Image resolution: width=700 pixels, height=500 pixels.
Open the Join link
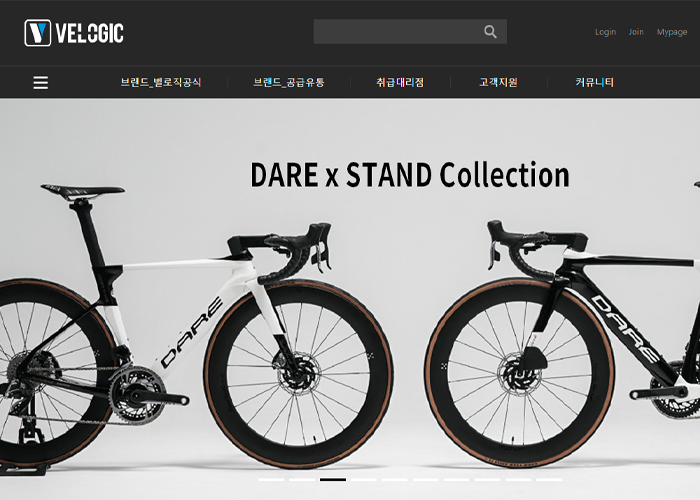(x=636, y=32)
